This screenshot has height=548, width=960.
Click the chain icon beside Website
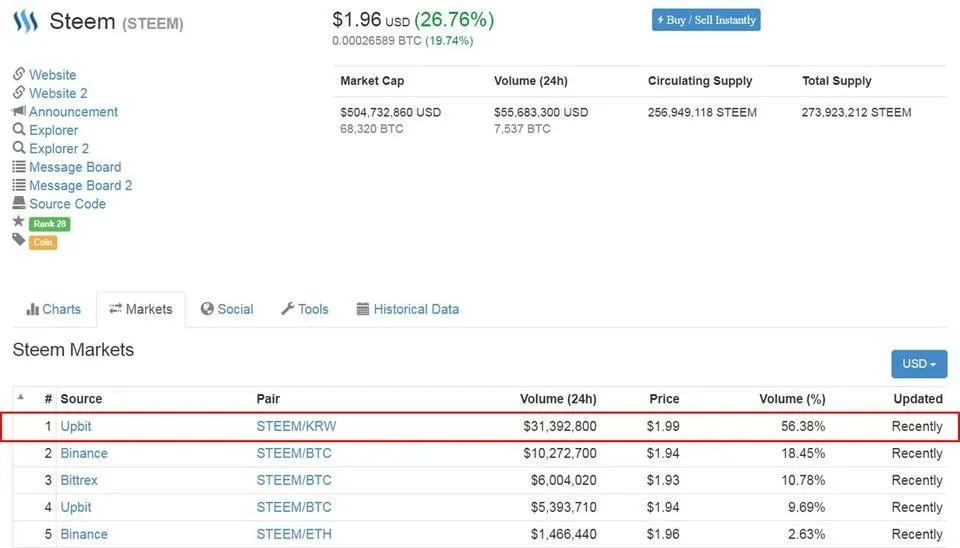(x=19, y=74)
